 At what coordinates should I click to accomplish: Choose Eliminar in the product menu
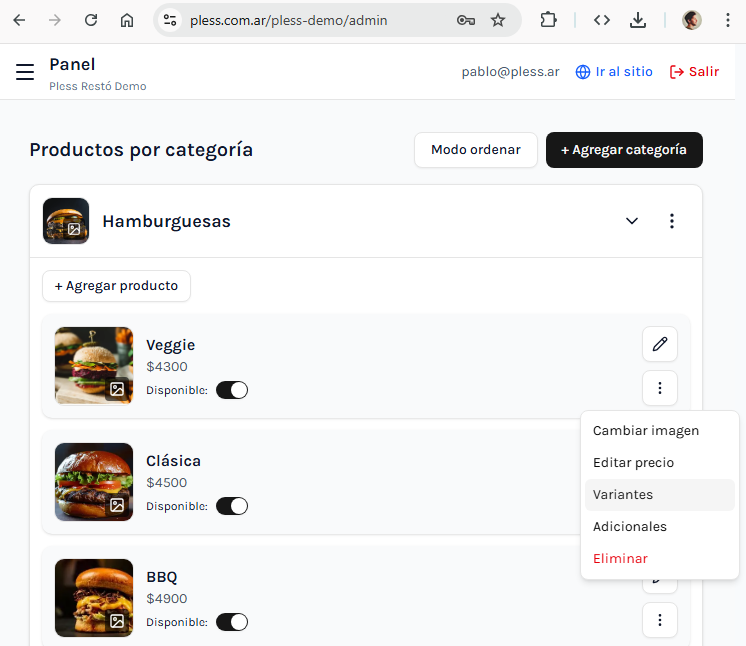tap(620, 558)
